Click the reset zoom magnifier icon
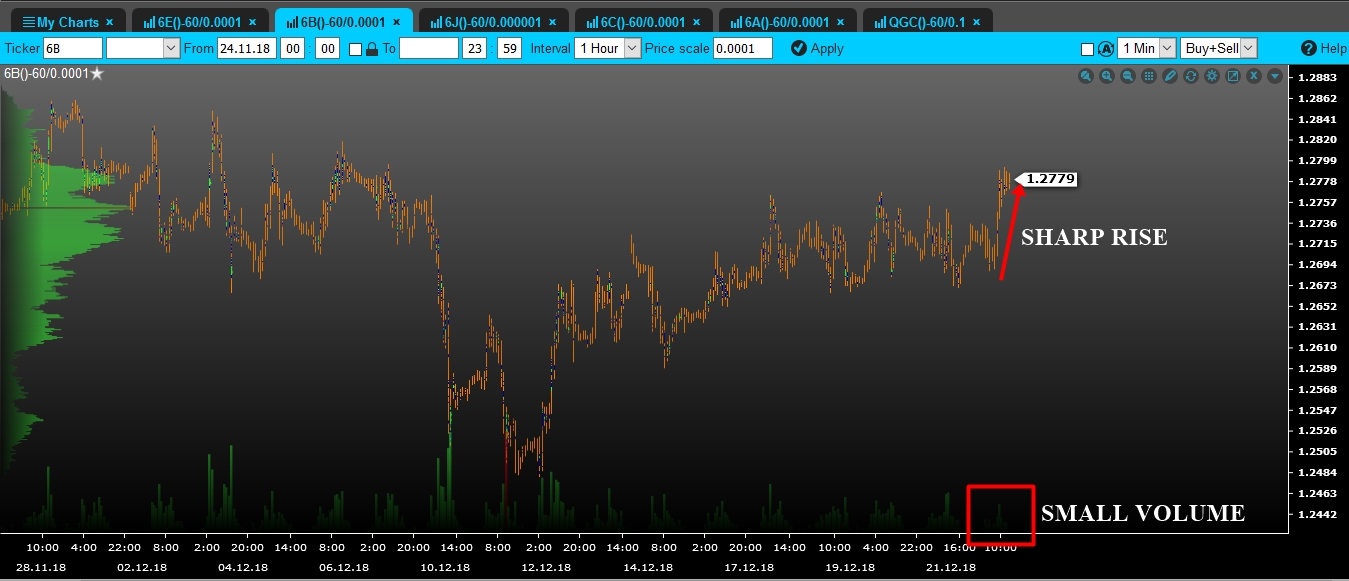The image size is (1349, 581). [x=1086, y=76]
